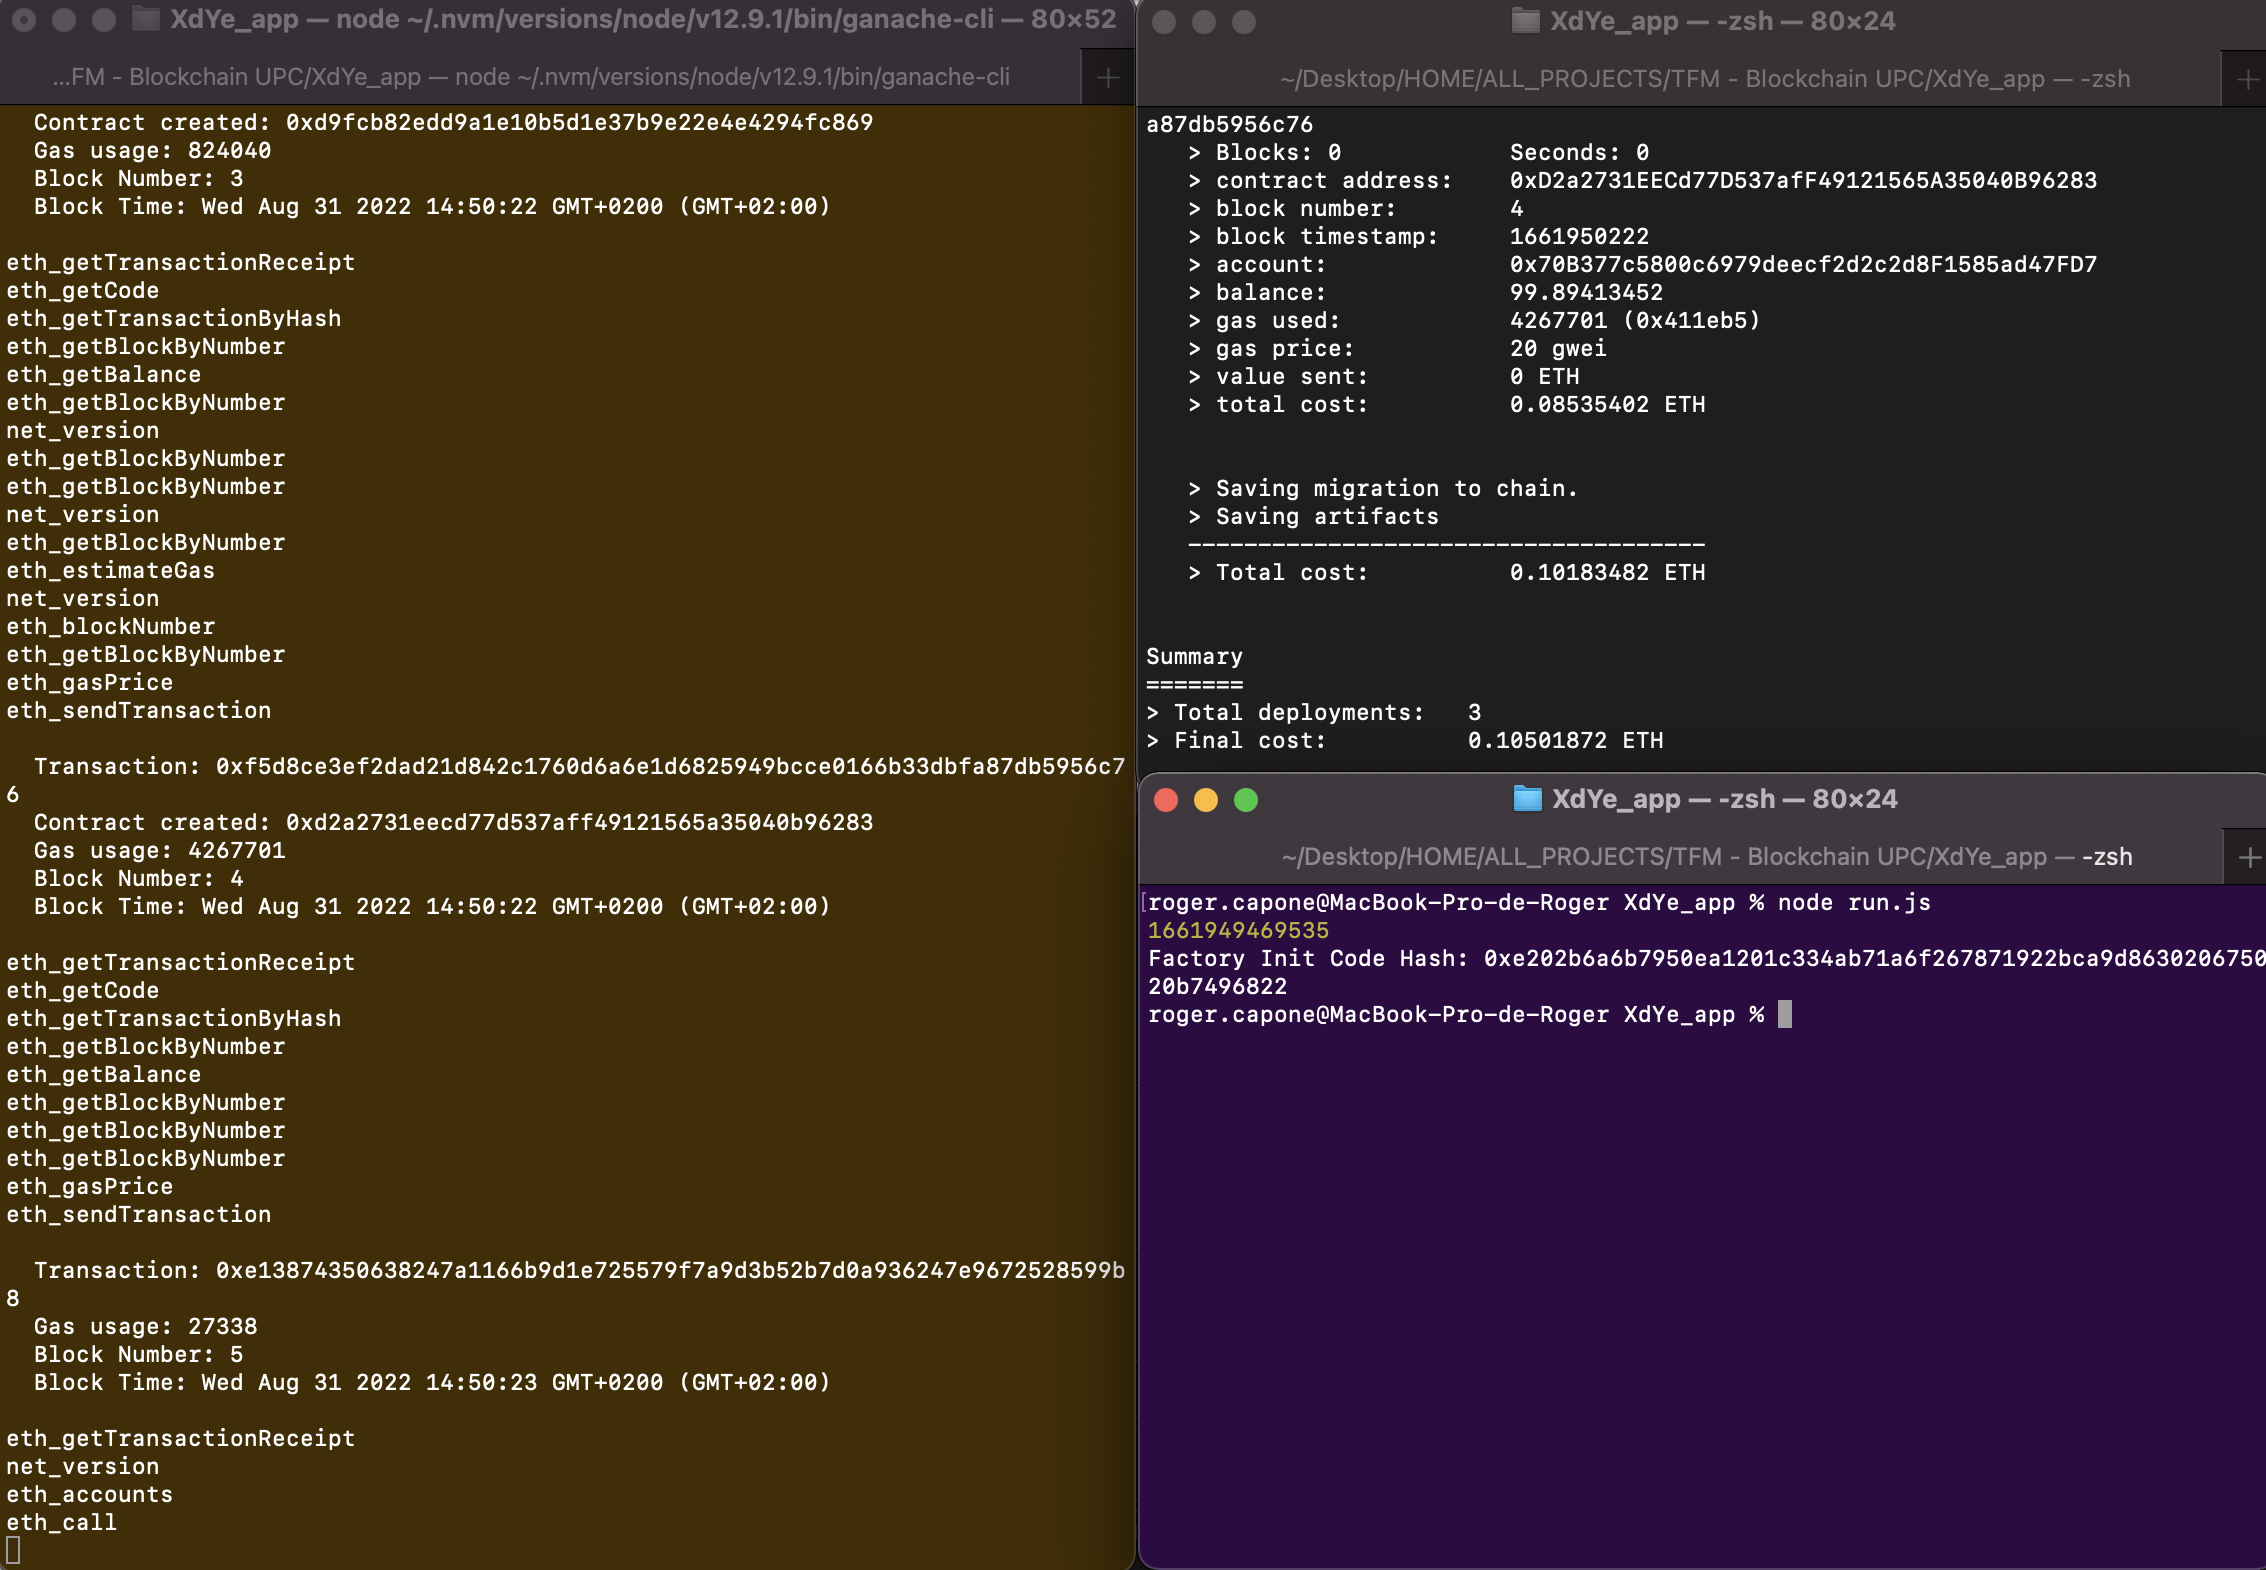
Task: Click the folder proxy icon in ganache-cli window title
Action: click(x=146, y=19)
